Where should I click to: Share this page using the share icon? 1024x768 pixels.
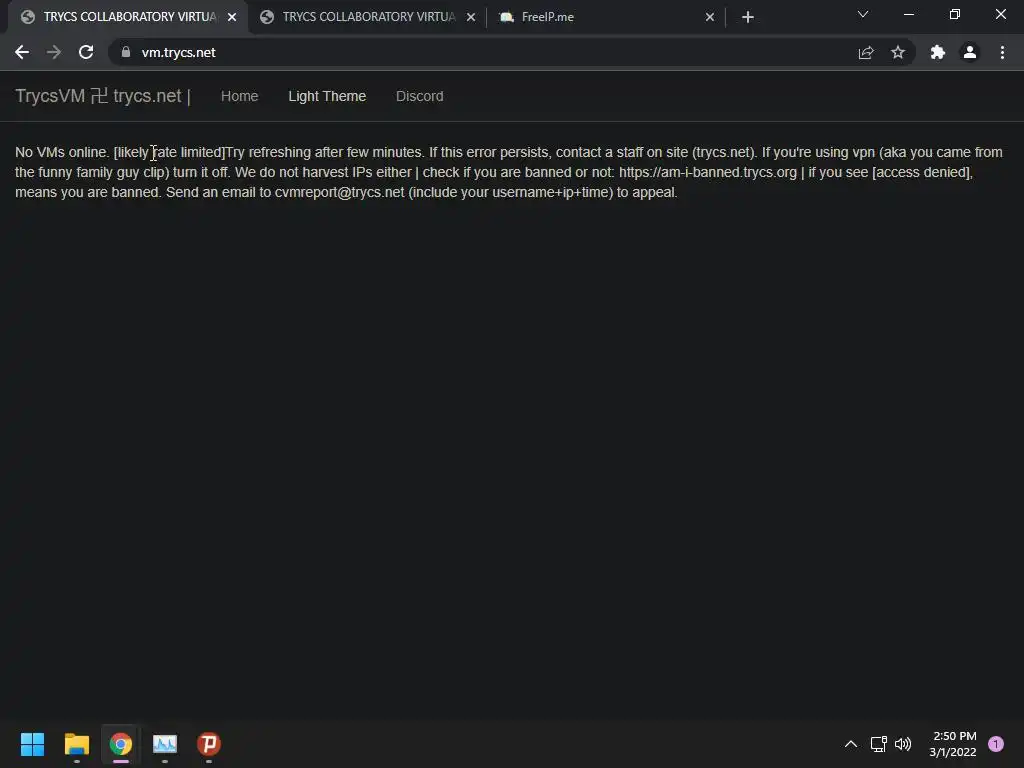pyautogui.click(x=866, y=53)
